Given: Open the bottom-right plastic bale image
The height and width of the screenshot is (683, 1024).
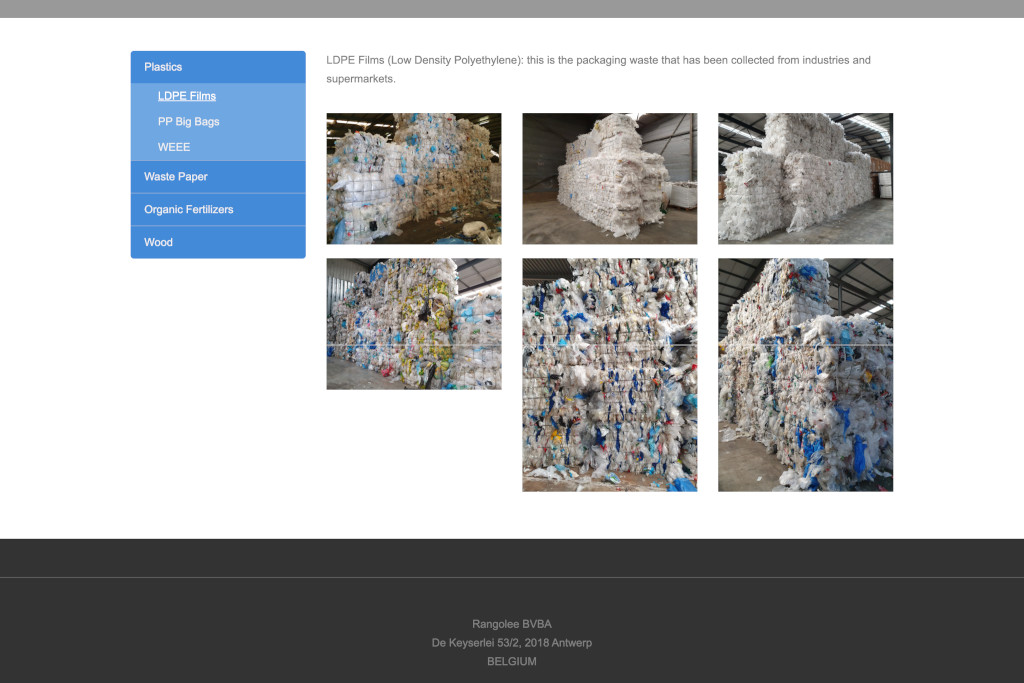Looking at the screenshot, I should pos(805,374).
